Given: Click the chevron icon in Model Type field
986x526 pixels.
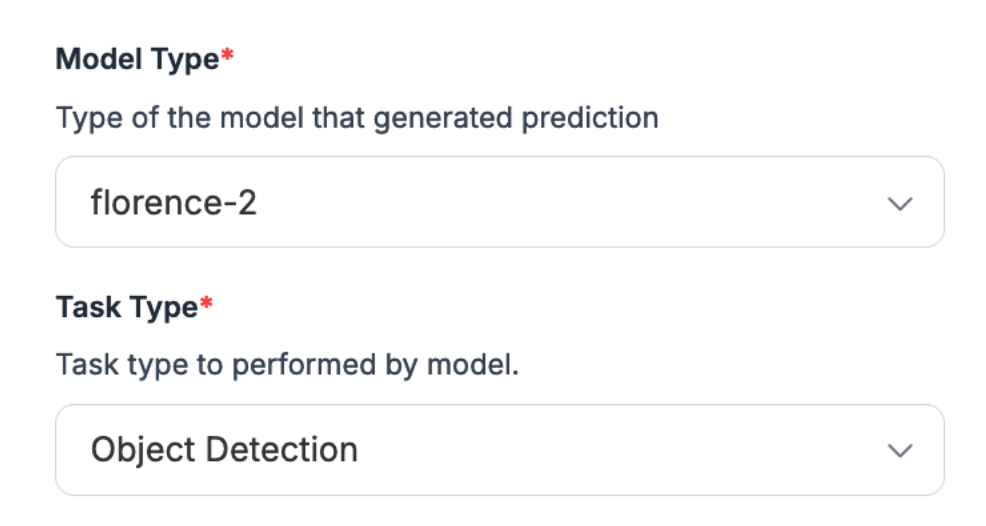Looking at the screenshot, I should [x=900, y=203].
